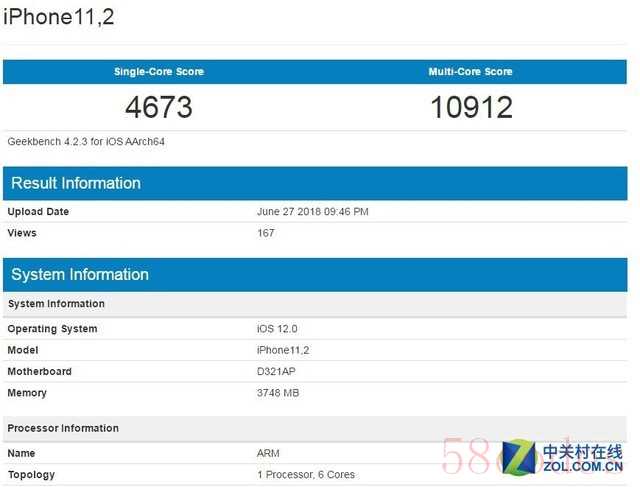The width and height of the screenshot is (640, 487).
Task: Select the memory value 3748 MB
Action: [278, 393]
